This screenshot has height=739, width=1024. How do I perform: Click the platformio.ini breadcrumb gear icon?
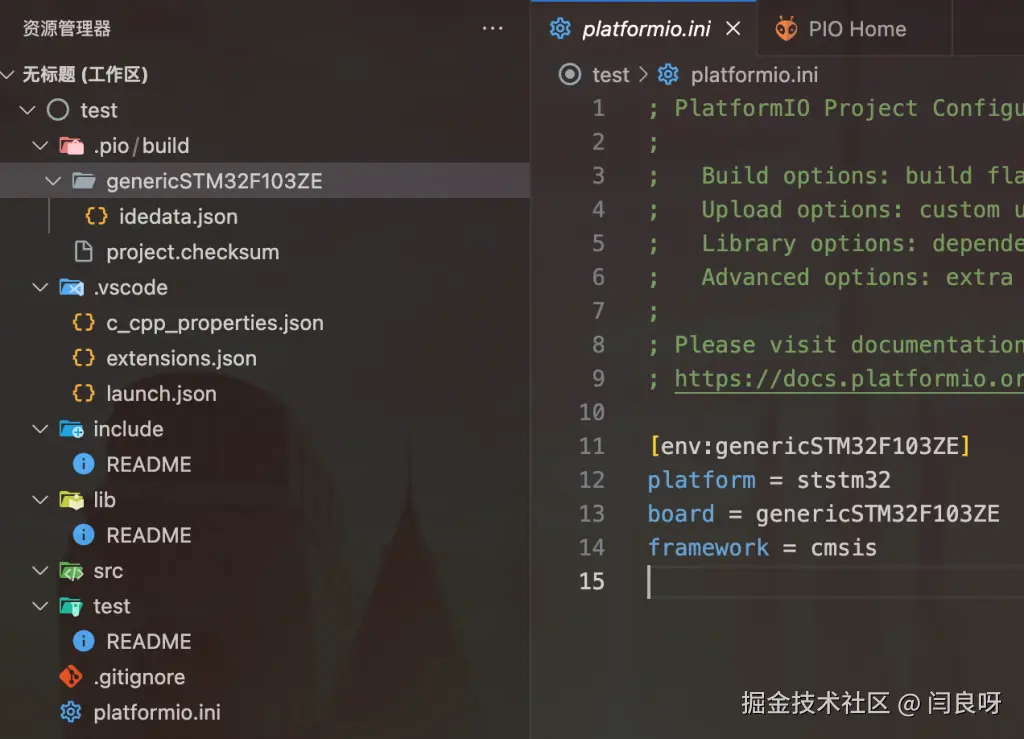click(667, 74)
